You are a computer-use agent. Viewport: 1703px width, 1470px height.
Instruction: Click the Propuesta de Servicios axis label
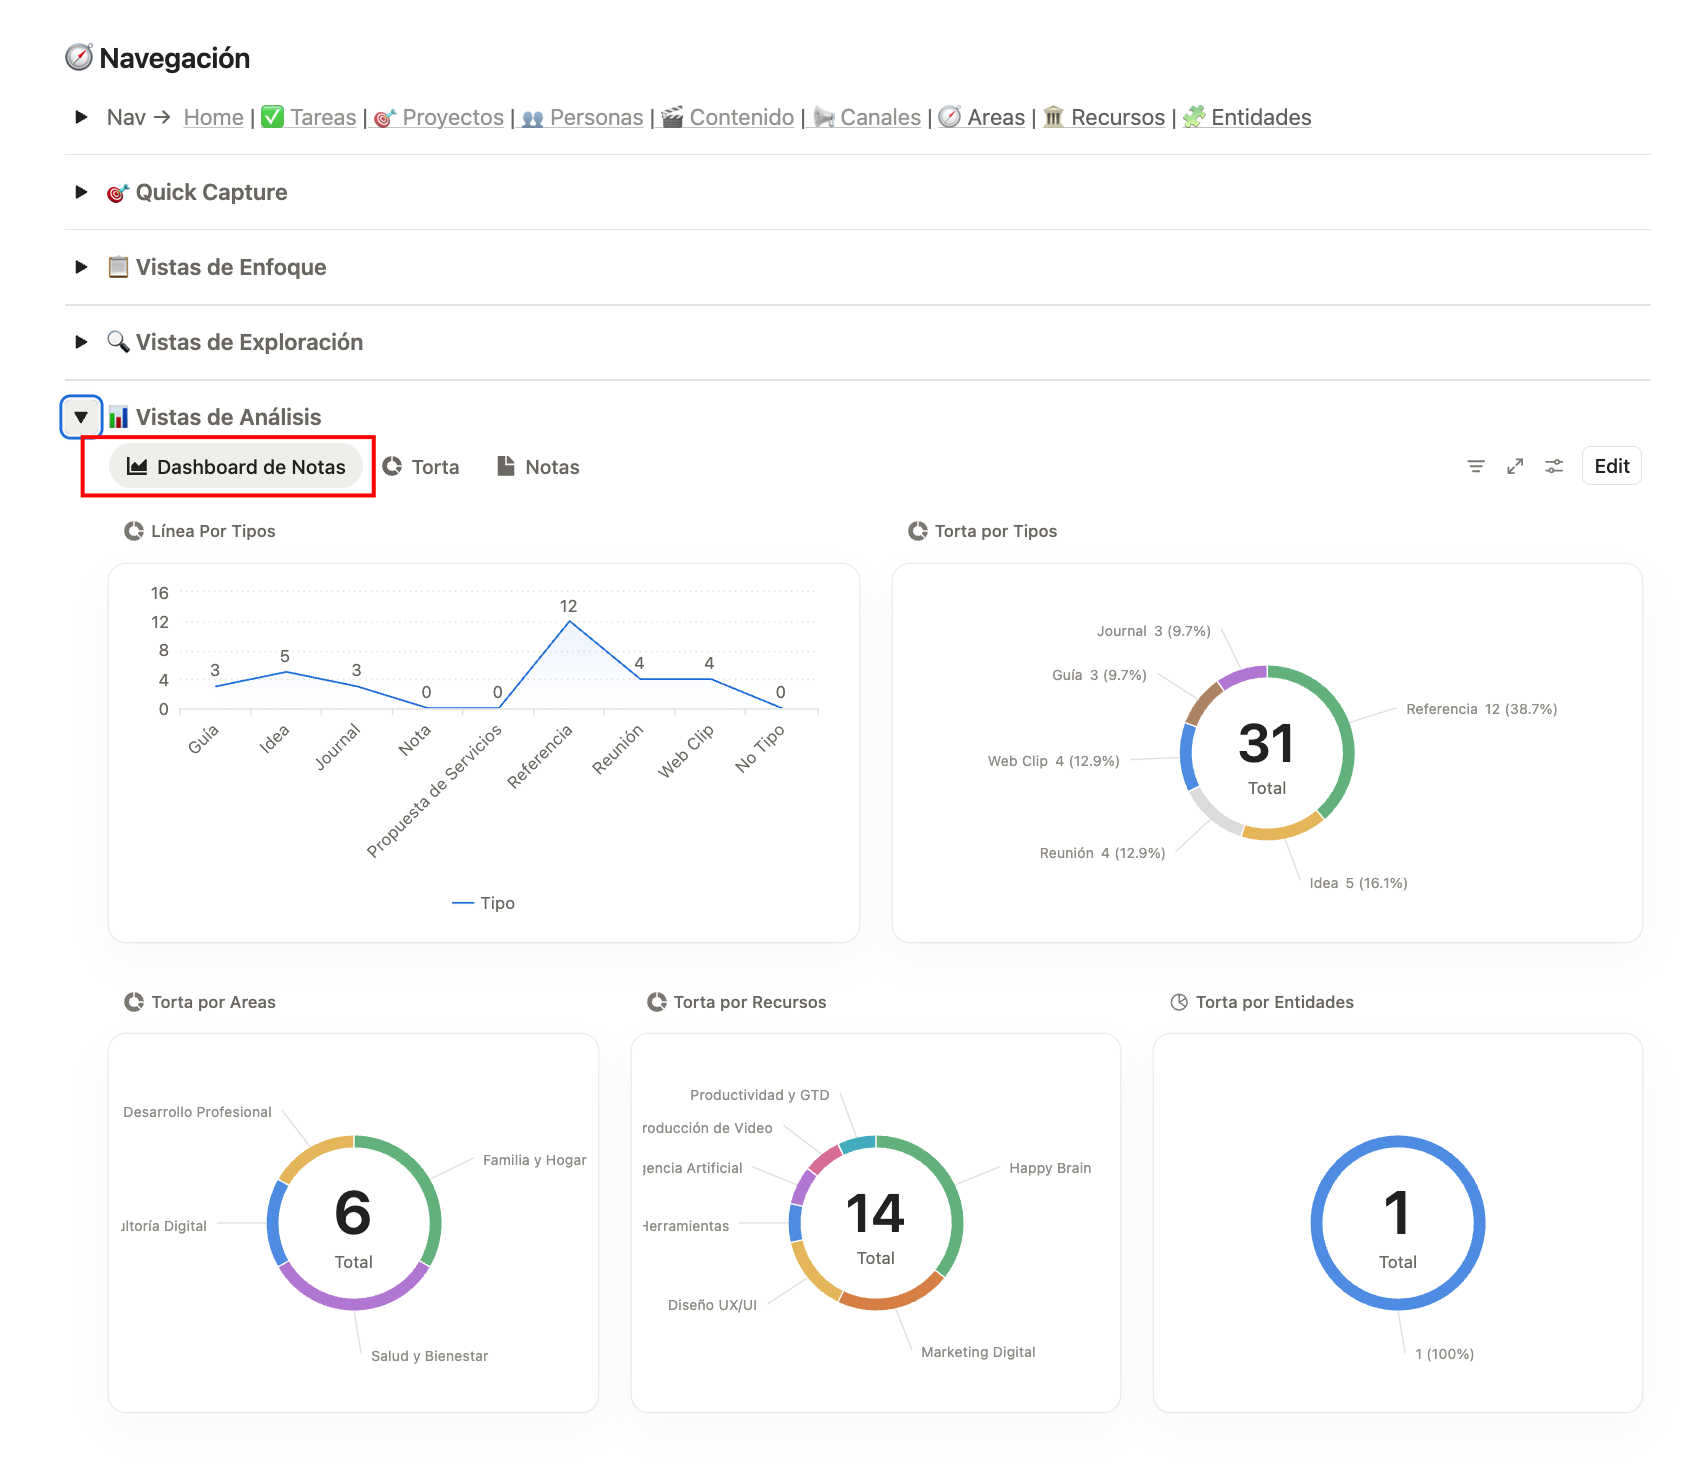[x=434, y=791]
